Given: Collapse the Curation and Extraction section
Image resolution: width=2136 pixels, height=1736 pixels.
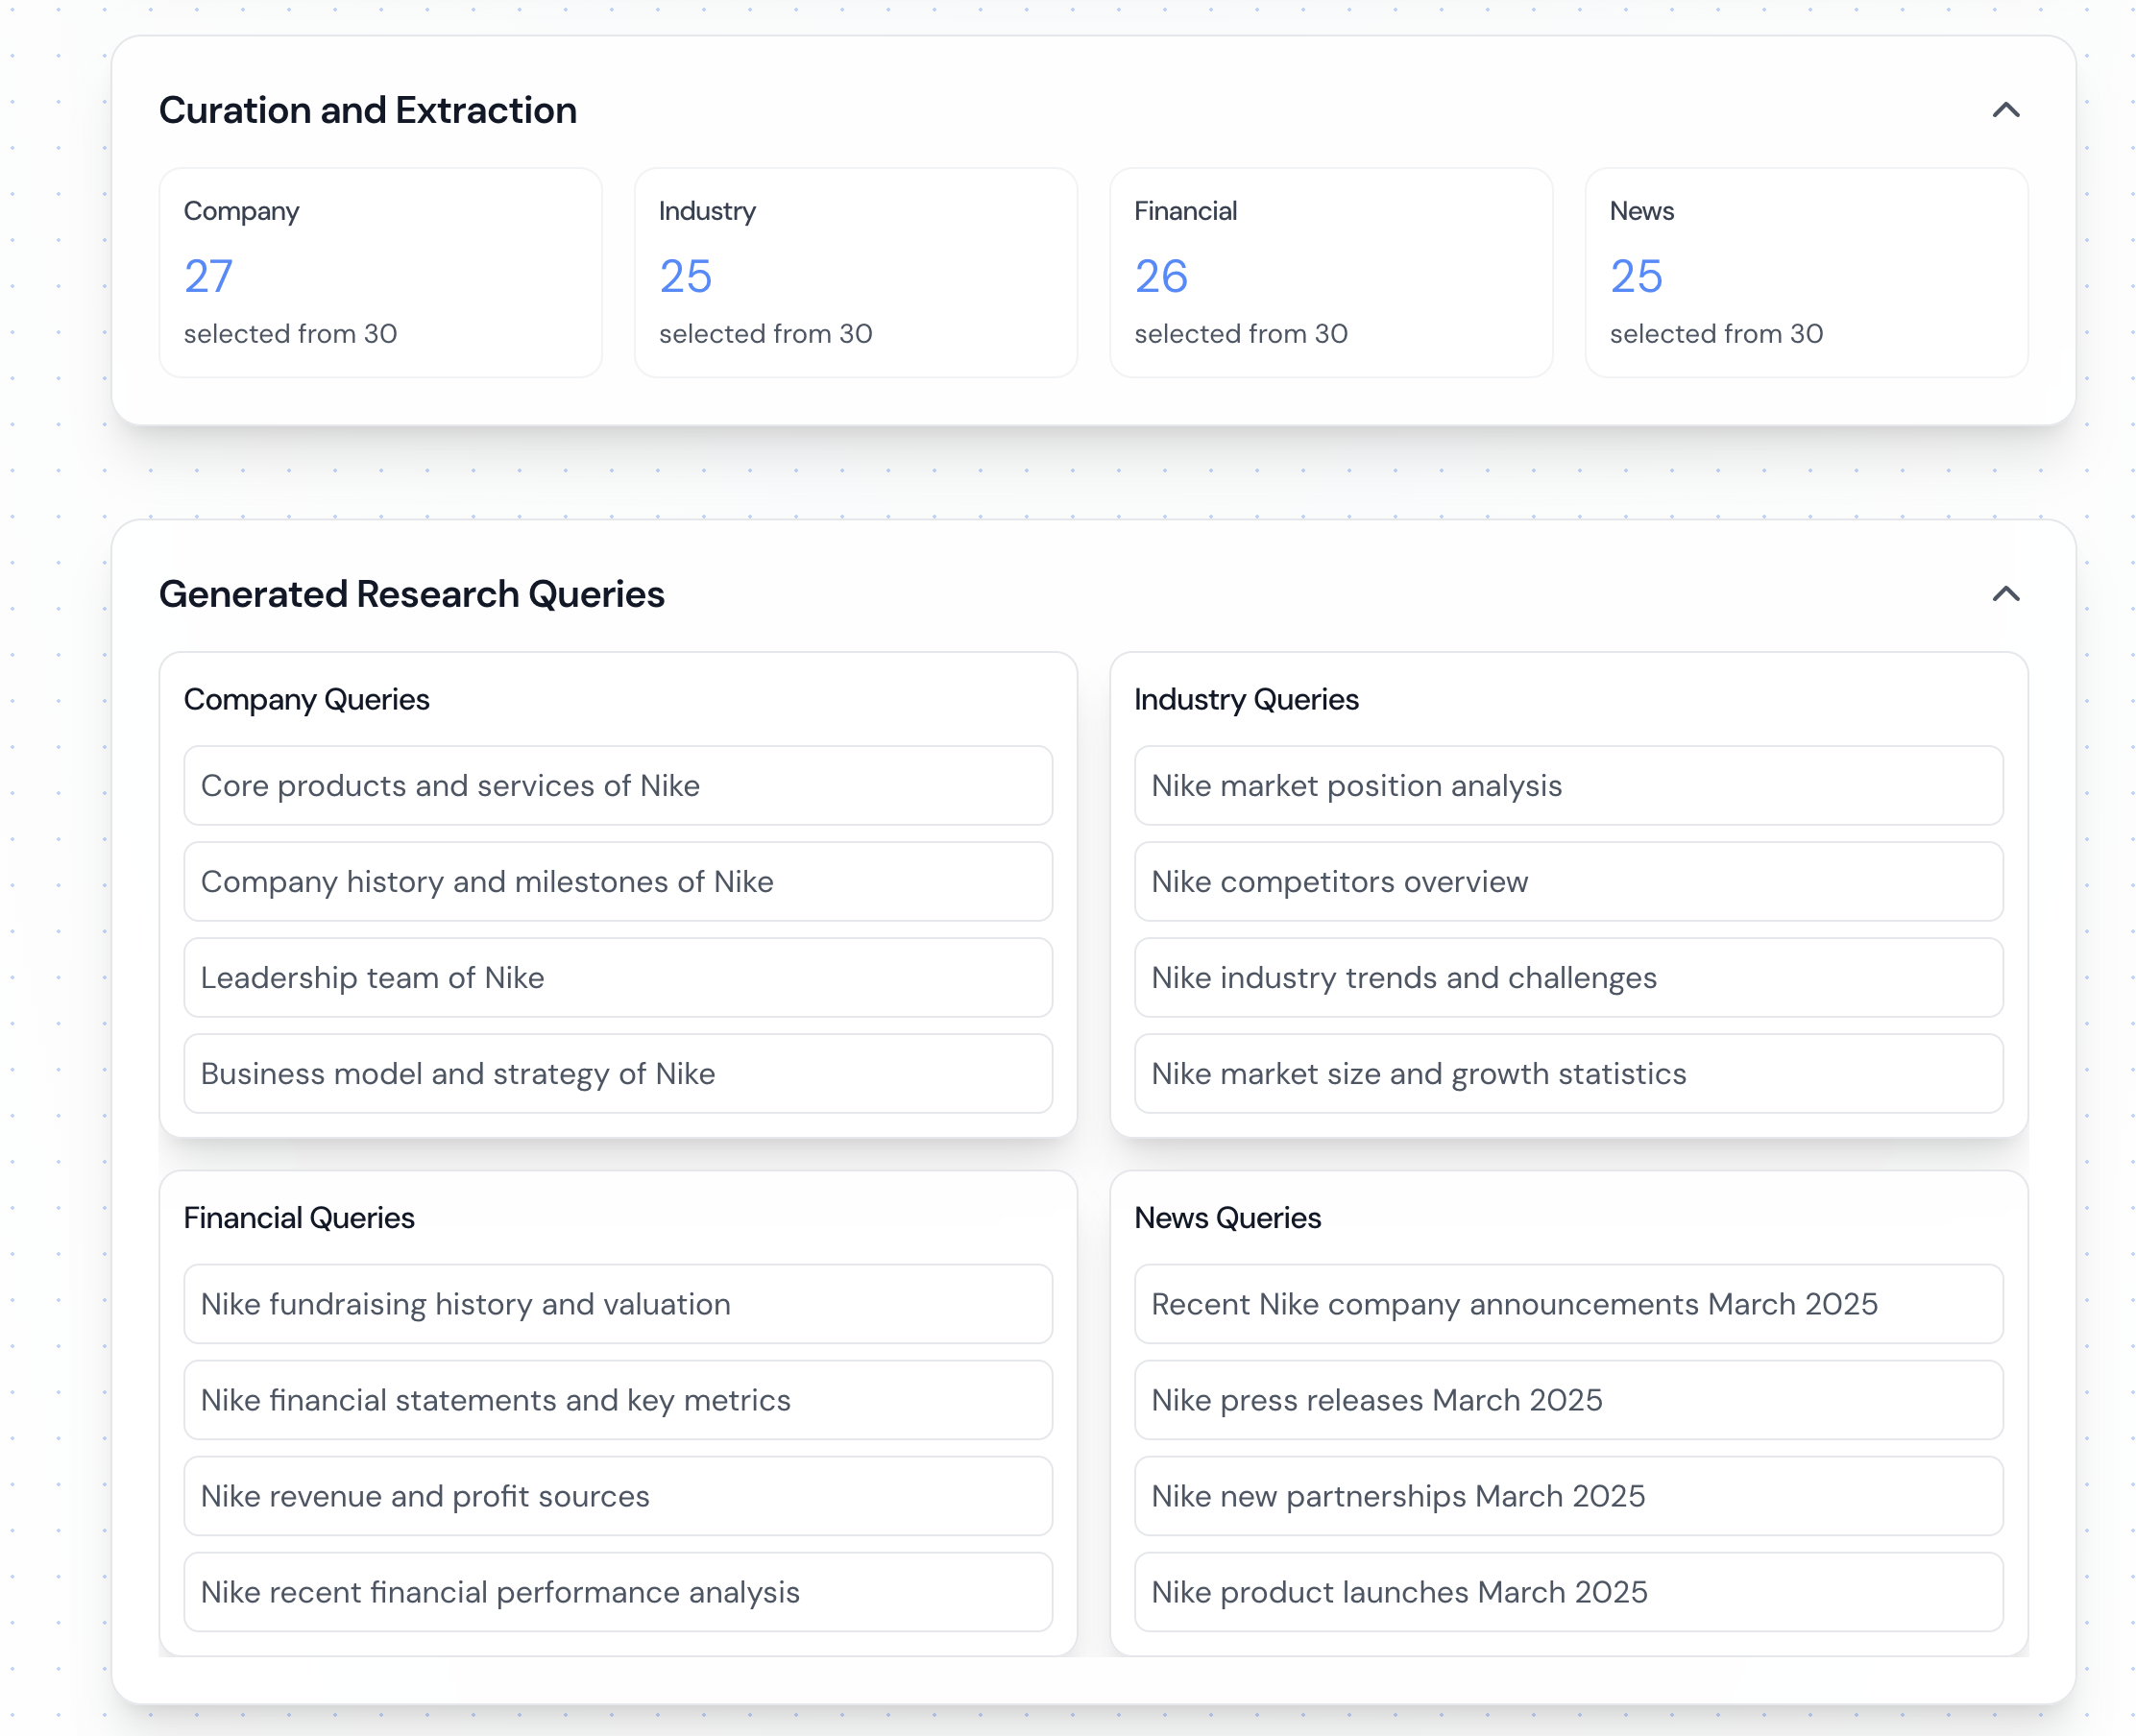Looking at the screenshot, I should pyautogui.click(x=2005, y=110).
